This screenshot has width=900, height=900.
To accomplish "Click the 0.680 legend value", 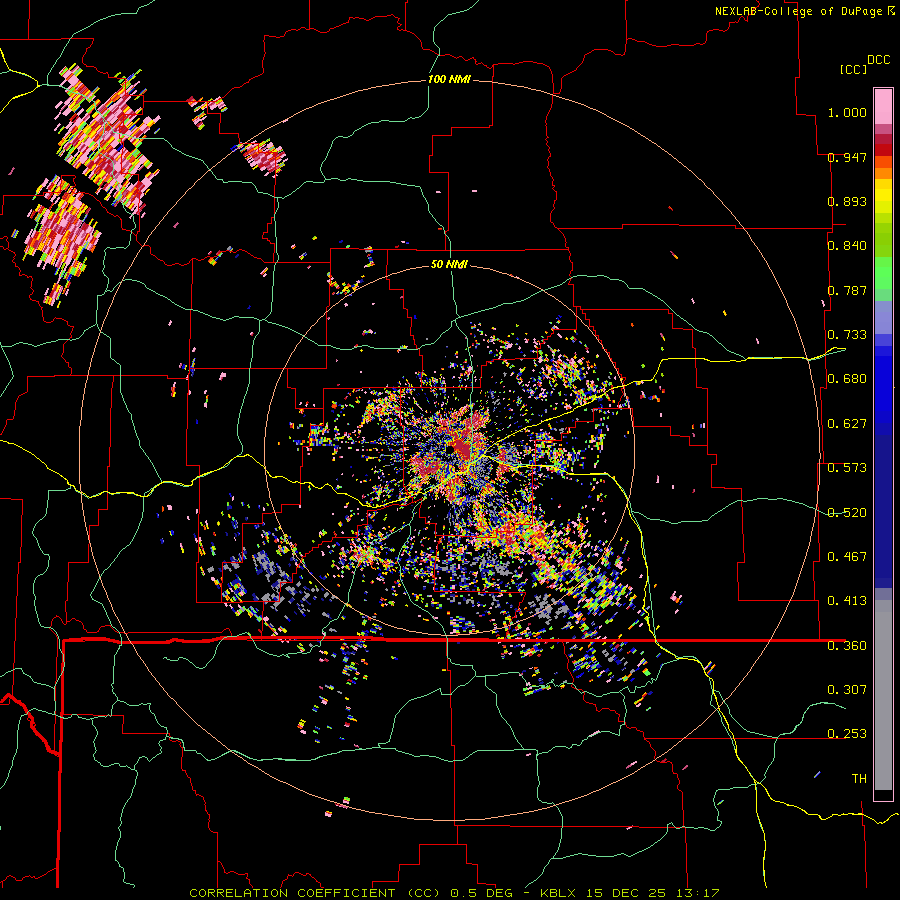I will (847, 379).
